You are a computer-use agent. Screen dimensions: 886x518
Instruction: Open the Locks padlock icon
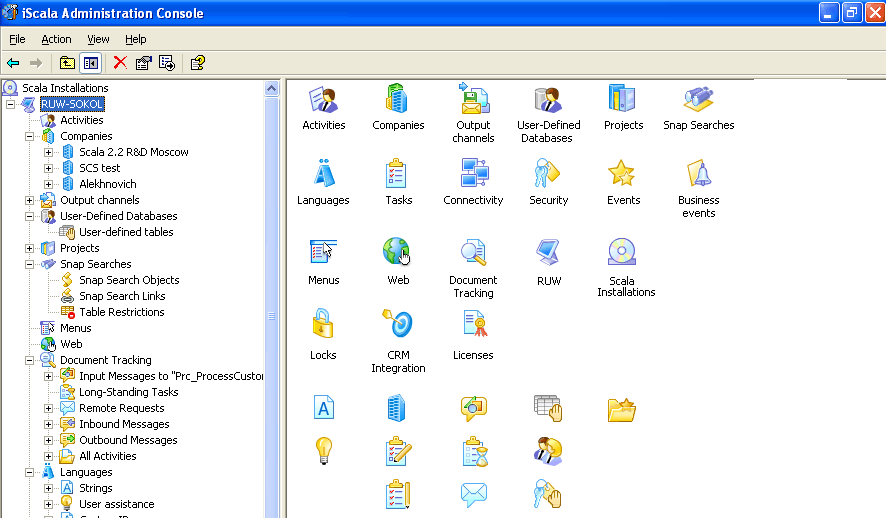(x=323, y=323)
